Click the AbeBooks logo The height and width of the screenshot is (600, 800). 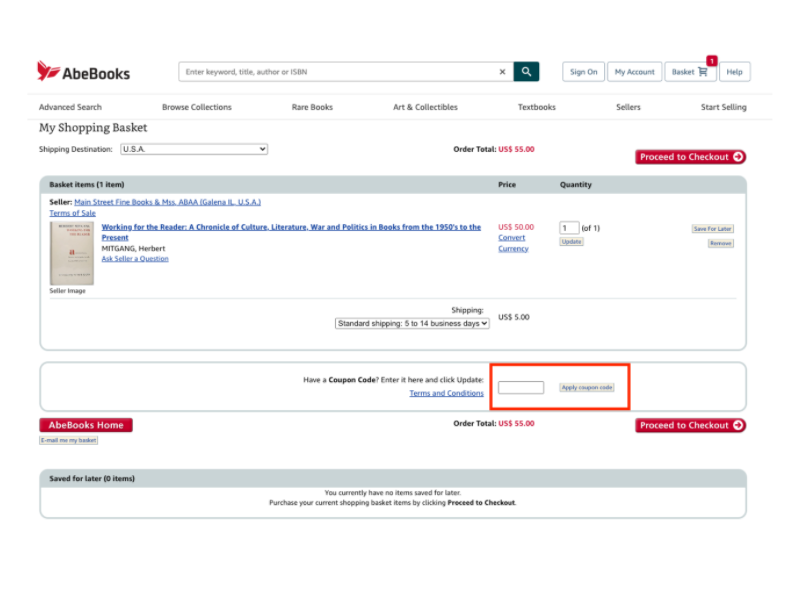tap(84, 71)
